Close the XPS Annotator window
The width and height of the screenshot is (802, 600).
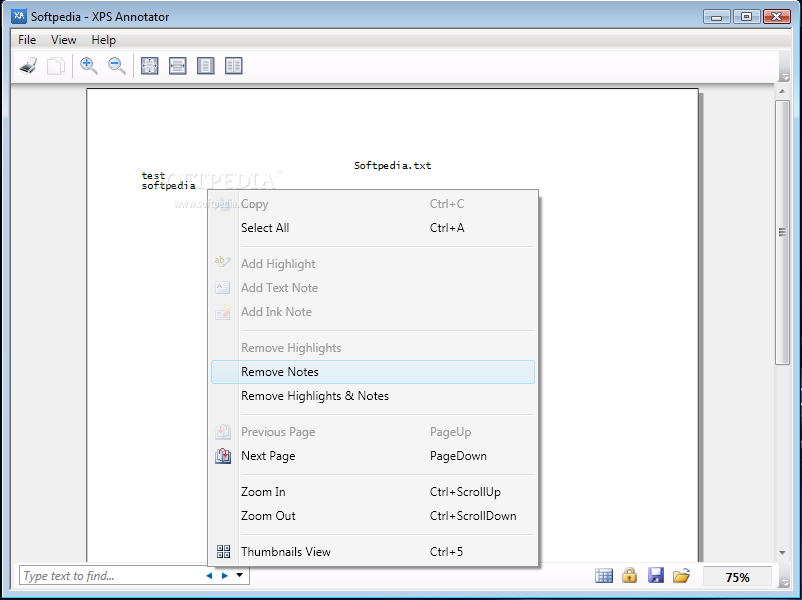tap(776, 17)
